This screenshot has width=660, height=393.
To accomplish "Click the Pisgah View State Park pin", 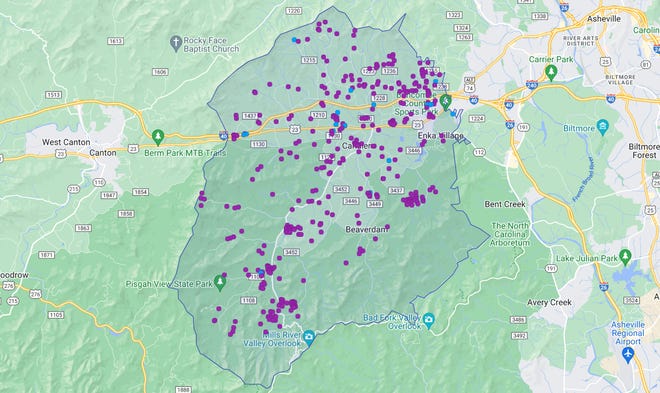I will 220,282.
